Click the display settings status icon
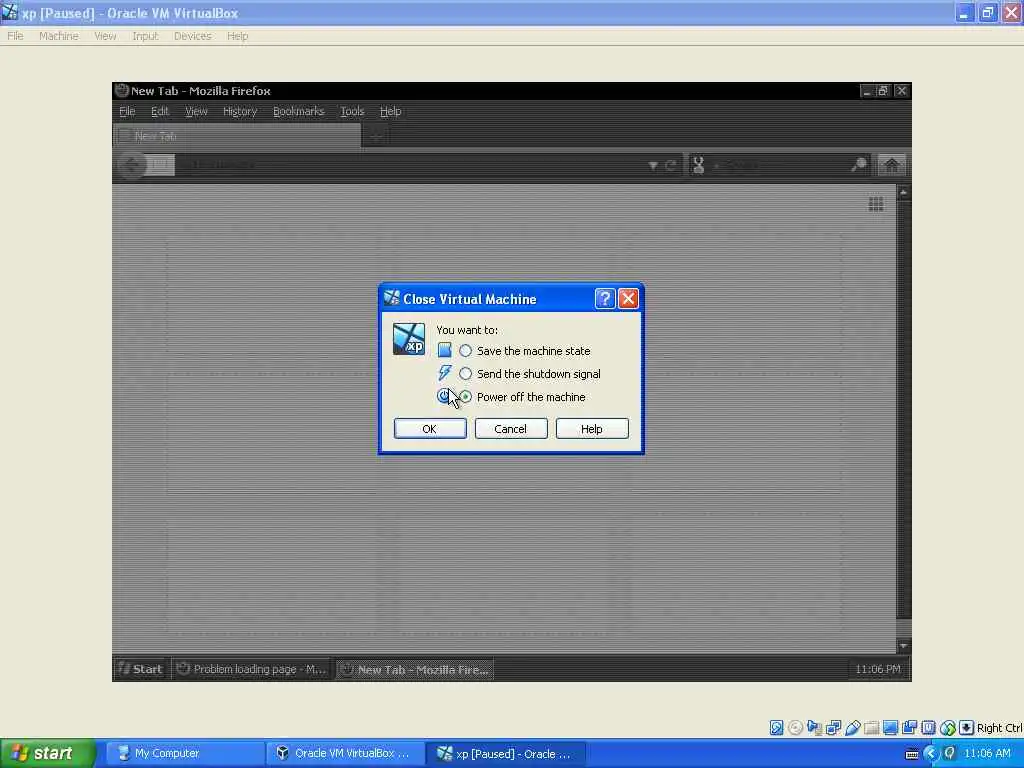Viewport: 1024px width, 768px height. (x=890, y=728)
